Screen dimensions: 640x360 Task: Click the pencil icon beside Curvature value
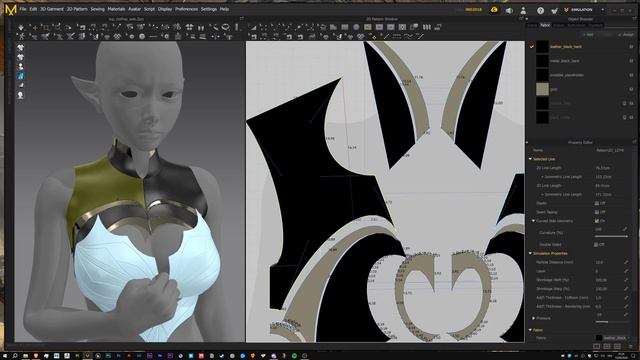coord(625,229)
